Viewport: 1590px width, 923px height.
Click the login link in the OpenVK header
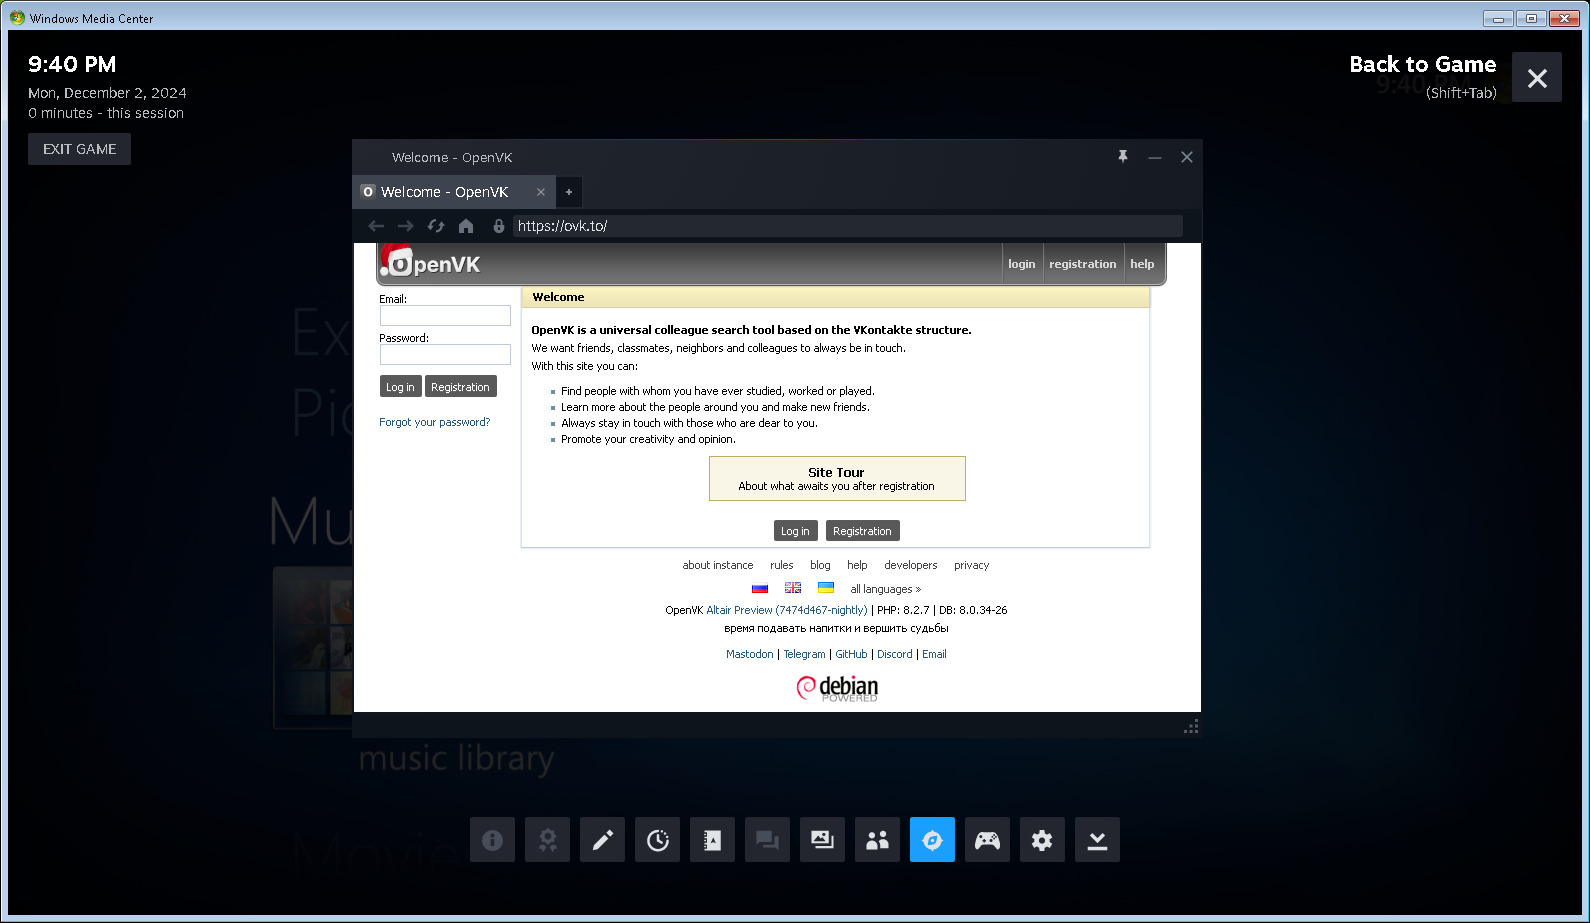1022,264
